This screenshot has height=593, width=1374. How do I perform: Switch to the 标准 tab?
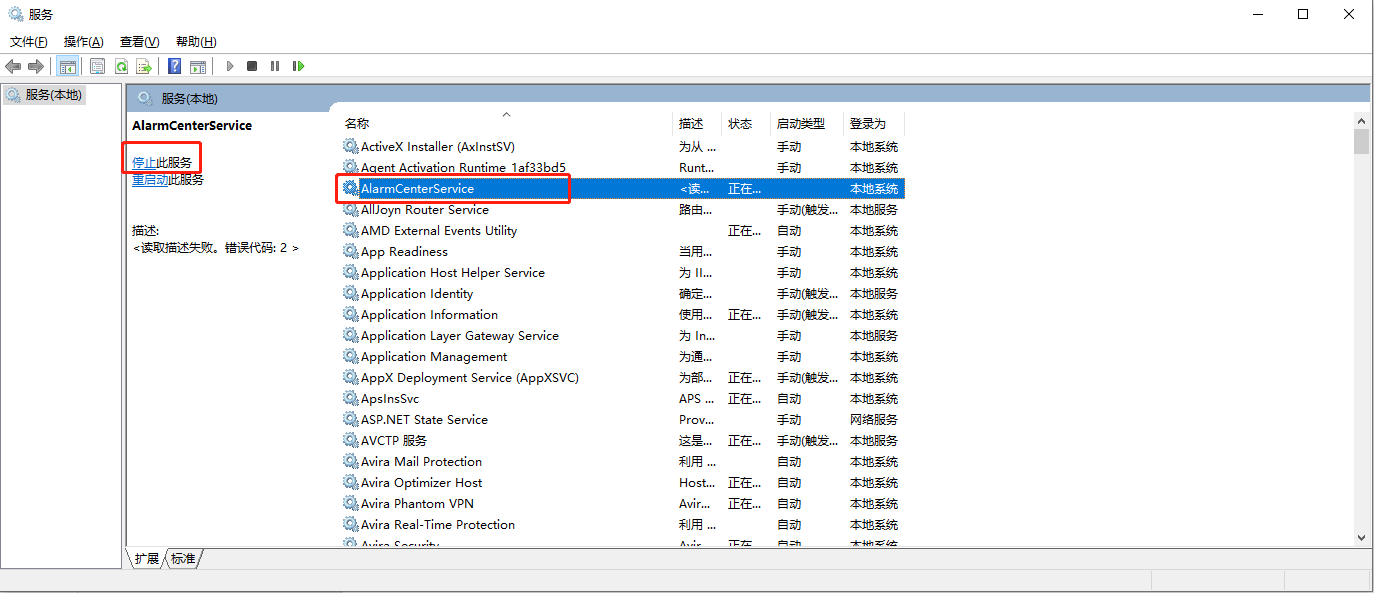[183, 559]
